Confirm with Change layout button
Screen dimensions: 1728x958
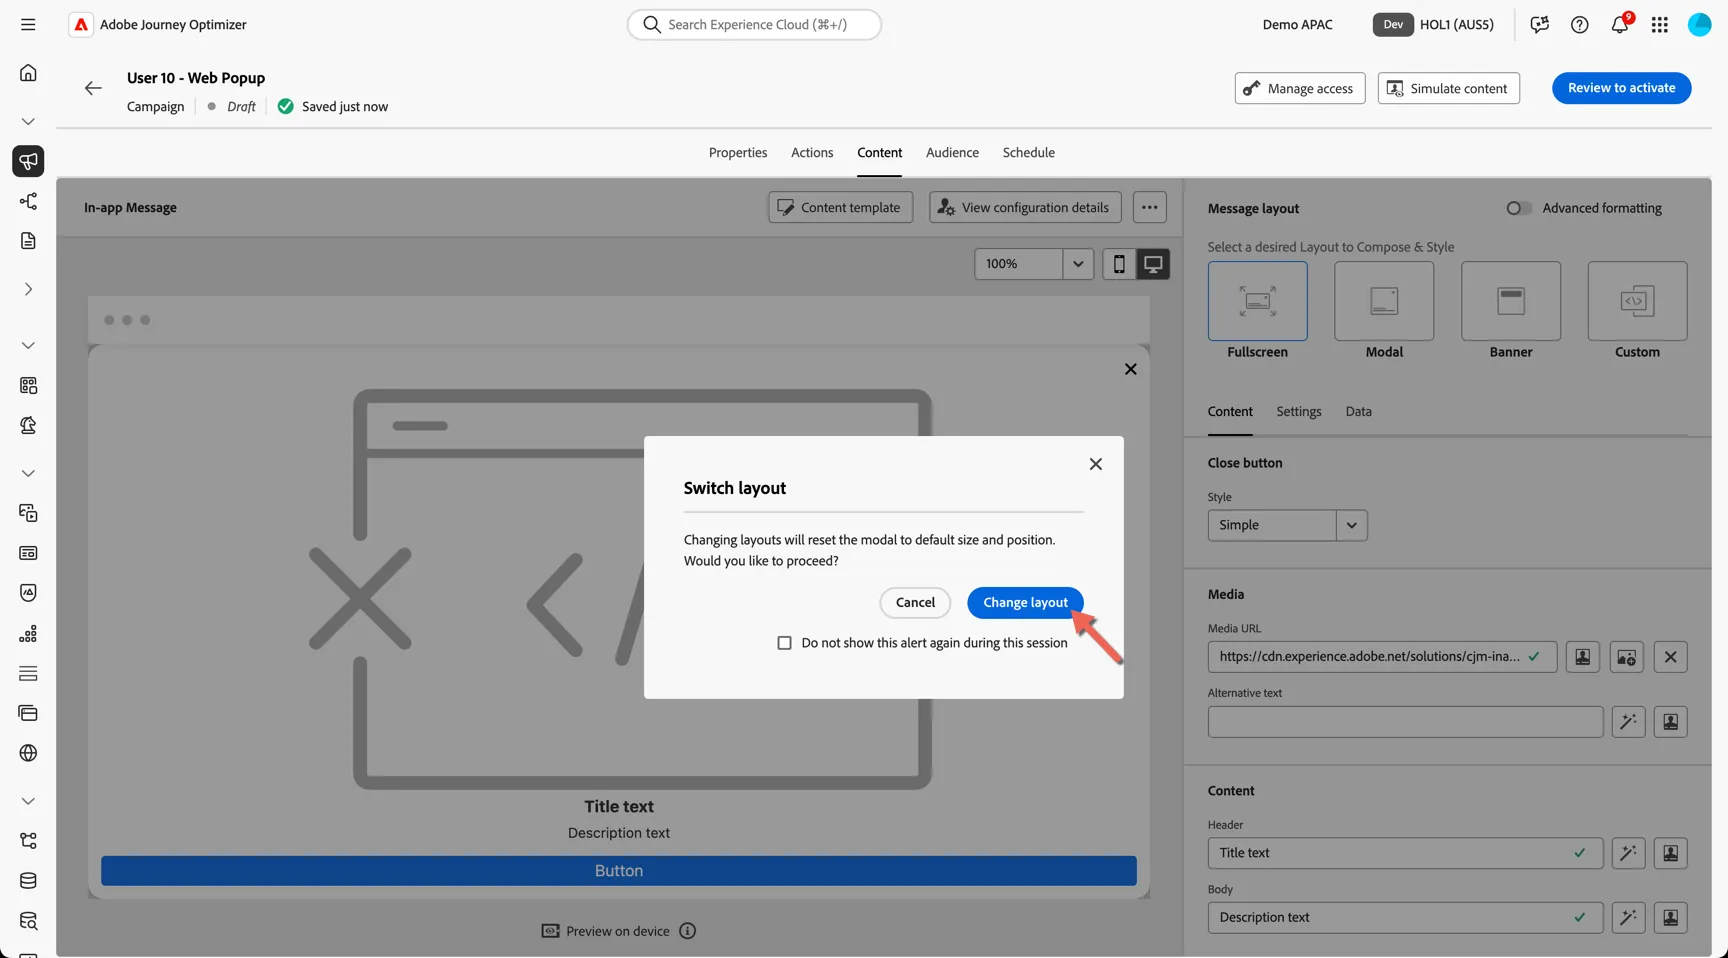tap(1025, 603)
